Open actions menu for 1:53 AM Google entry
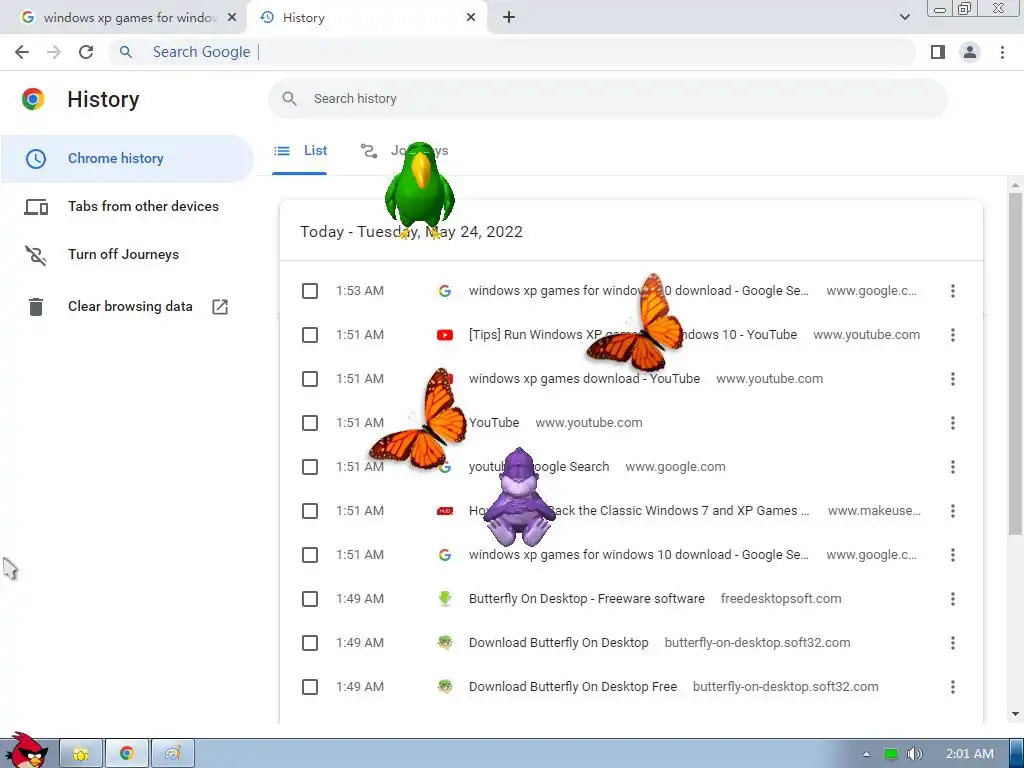 [x=953, y=291]
